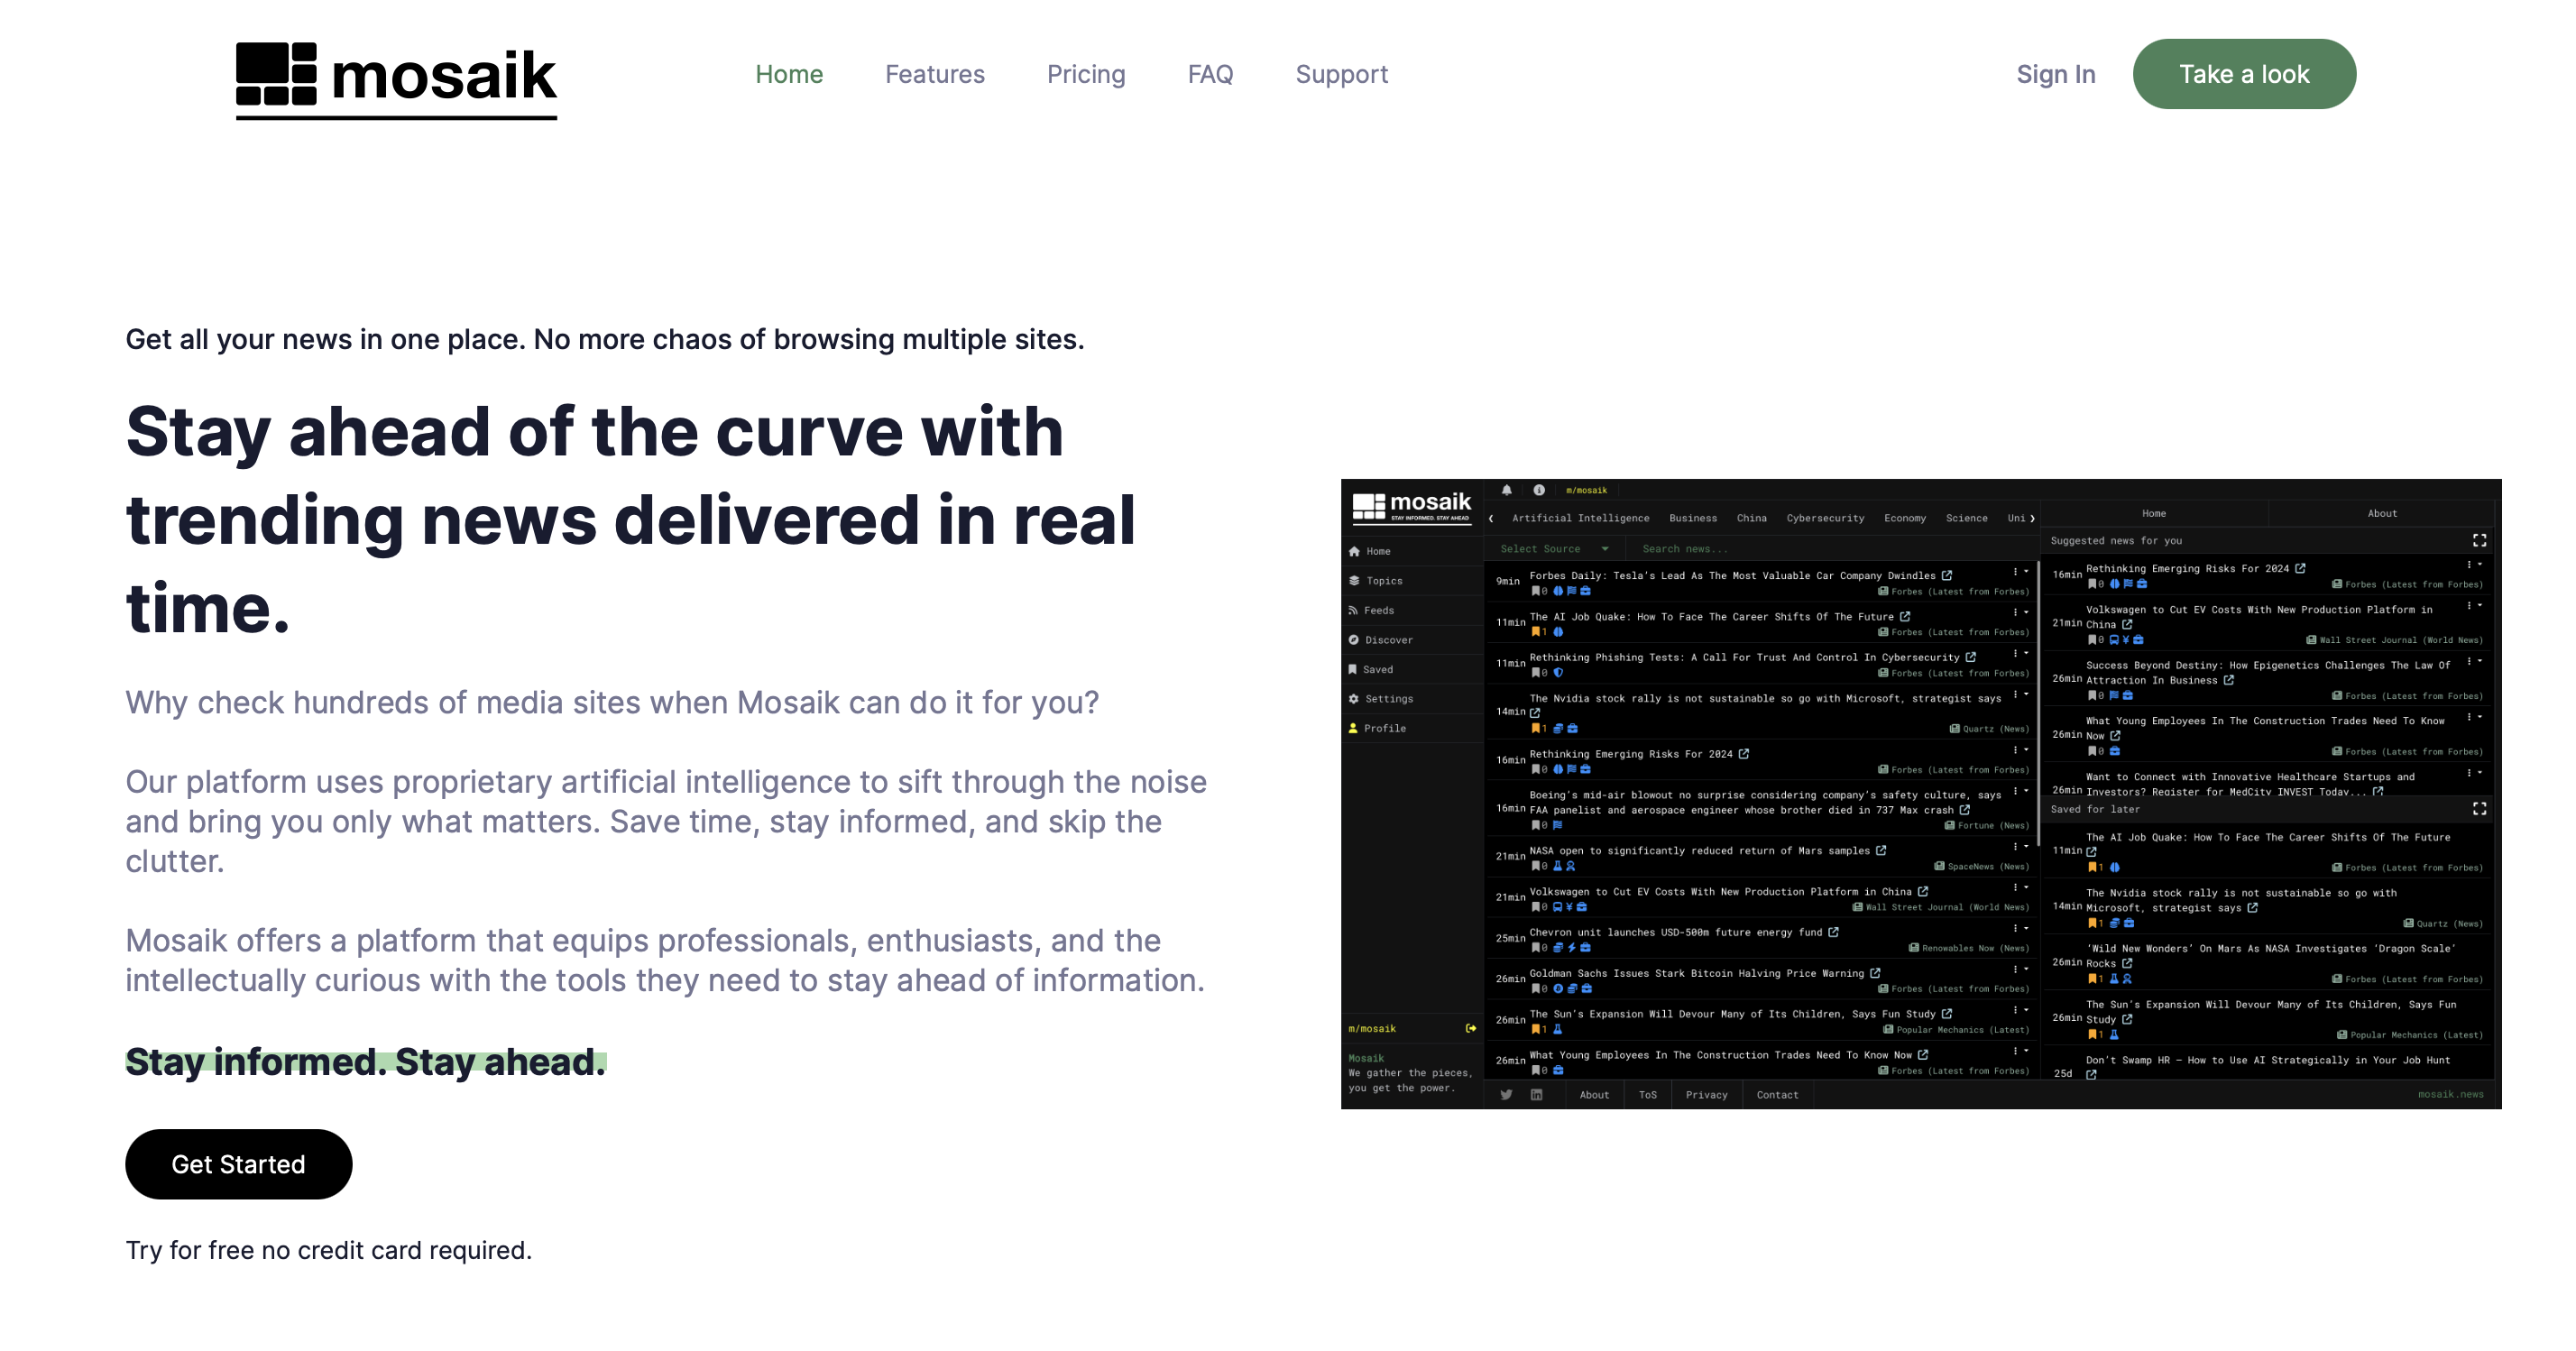Click the Feeds RSS icon in sidebar
Viewport: 2576px width, 1351px height.
click(x=1354, y=610)
